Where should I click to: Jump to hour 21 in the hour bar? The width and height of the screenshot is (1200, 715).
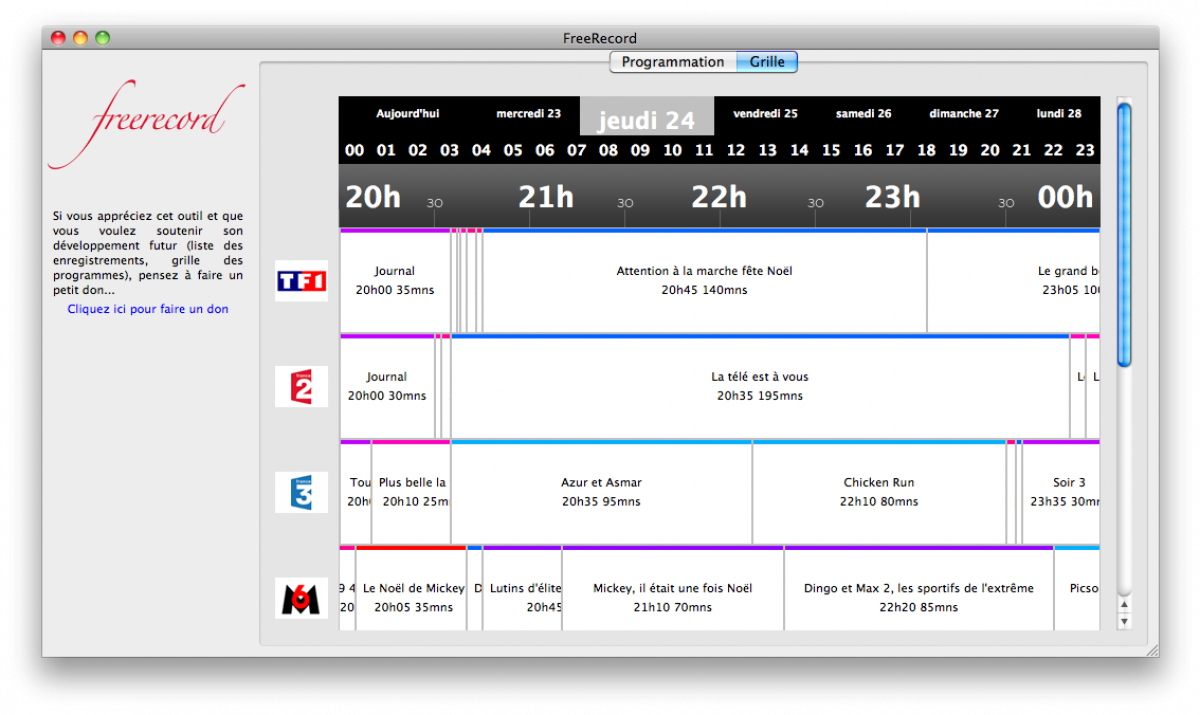point(1021,151)
